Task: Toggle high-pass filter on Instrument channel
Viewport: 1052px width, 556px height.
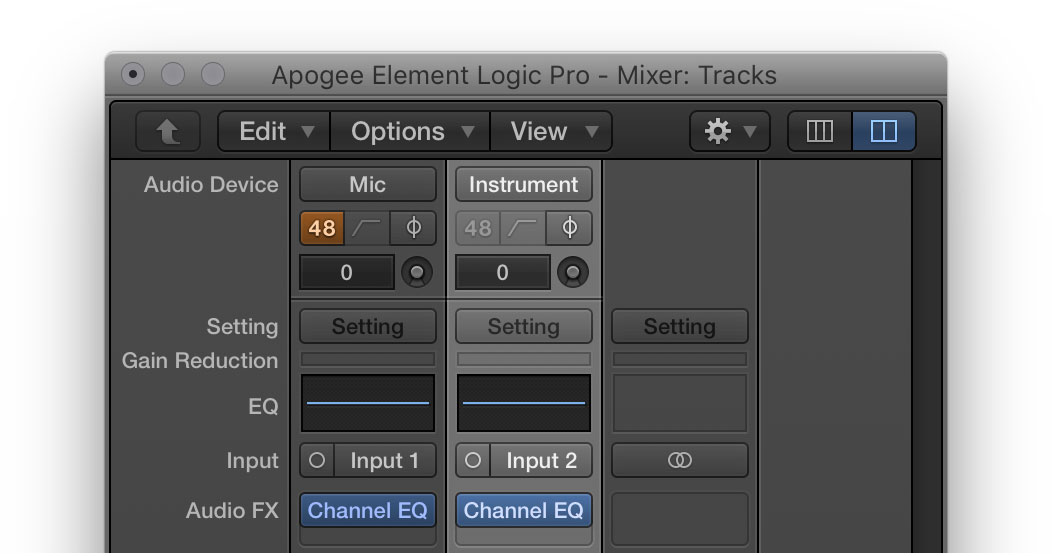Action: (x=523, y=228)
